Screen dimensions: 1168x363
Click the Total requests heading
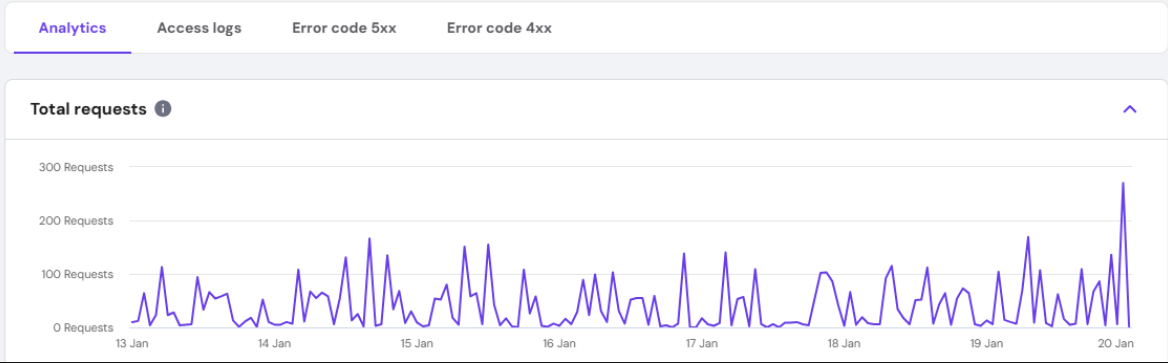point(88,109)
